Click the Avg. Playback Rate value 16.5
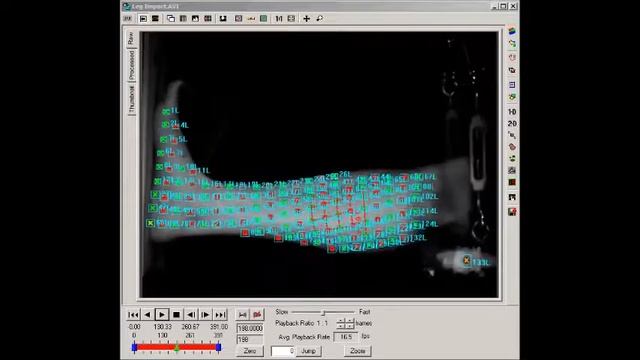640x360 pixels. tap(346, 337)
